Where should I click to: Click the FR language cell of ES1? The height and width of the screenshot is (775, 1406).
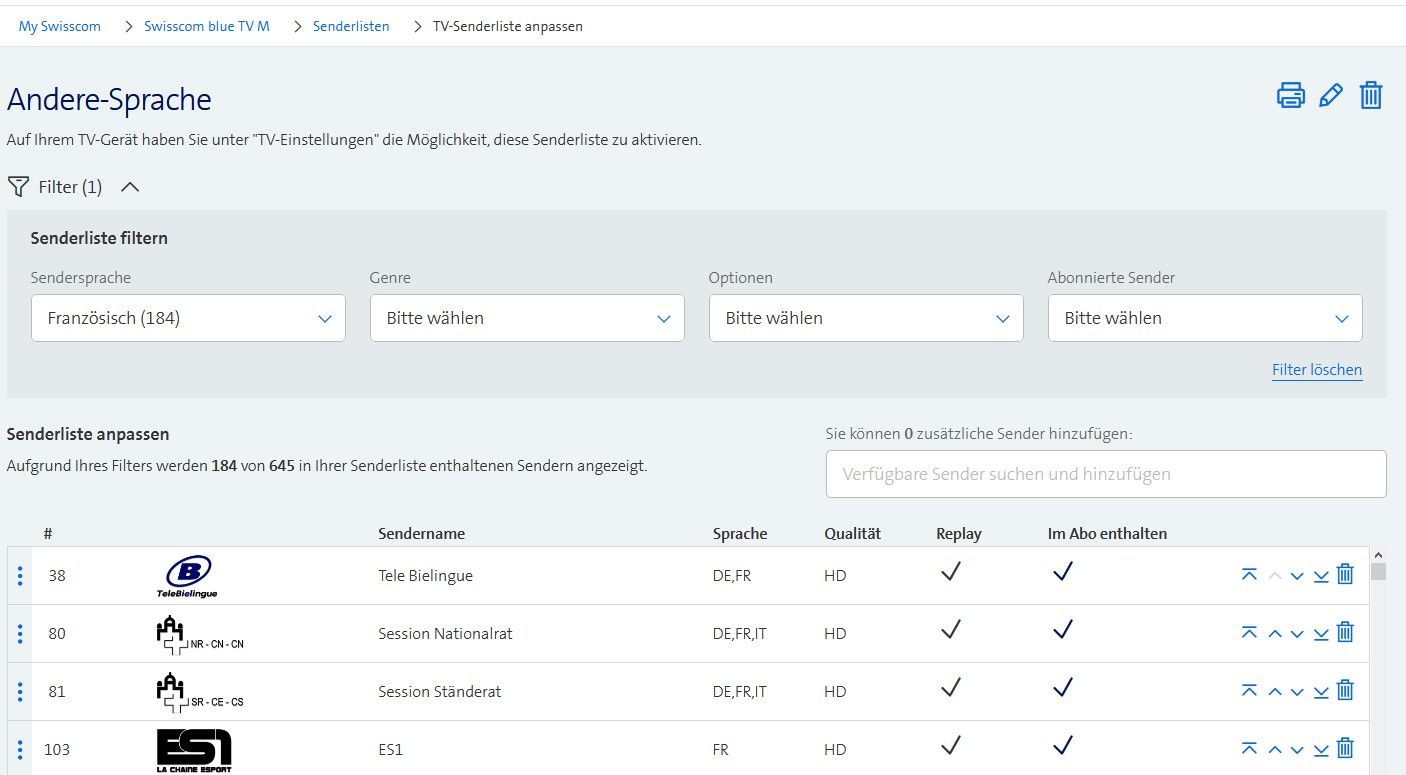[721, 750]
